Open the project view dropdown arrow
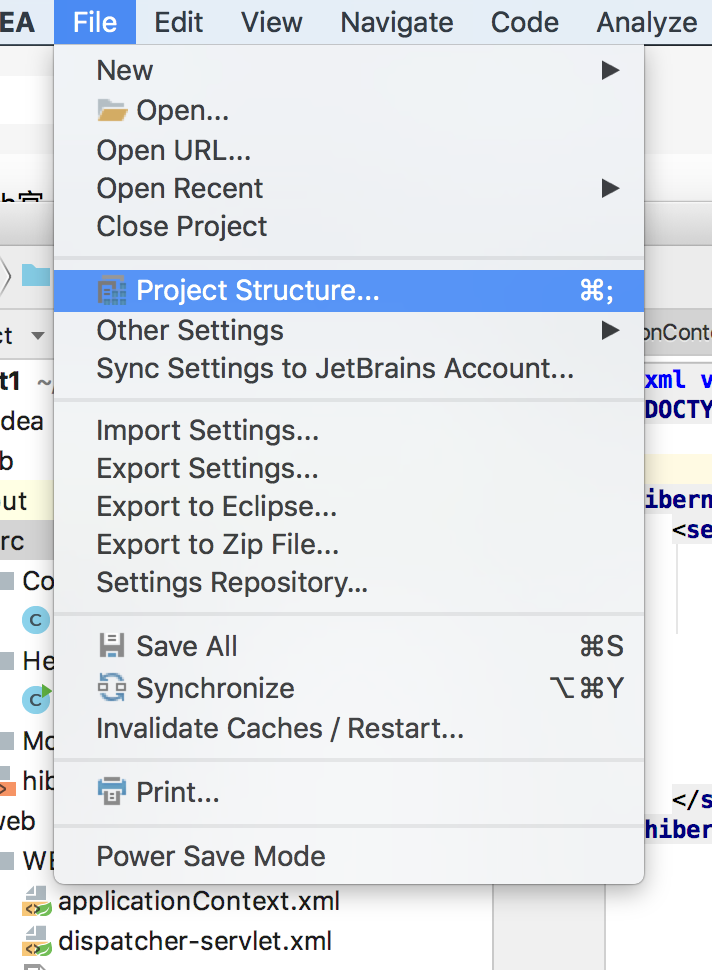 [x=38, y=335]
